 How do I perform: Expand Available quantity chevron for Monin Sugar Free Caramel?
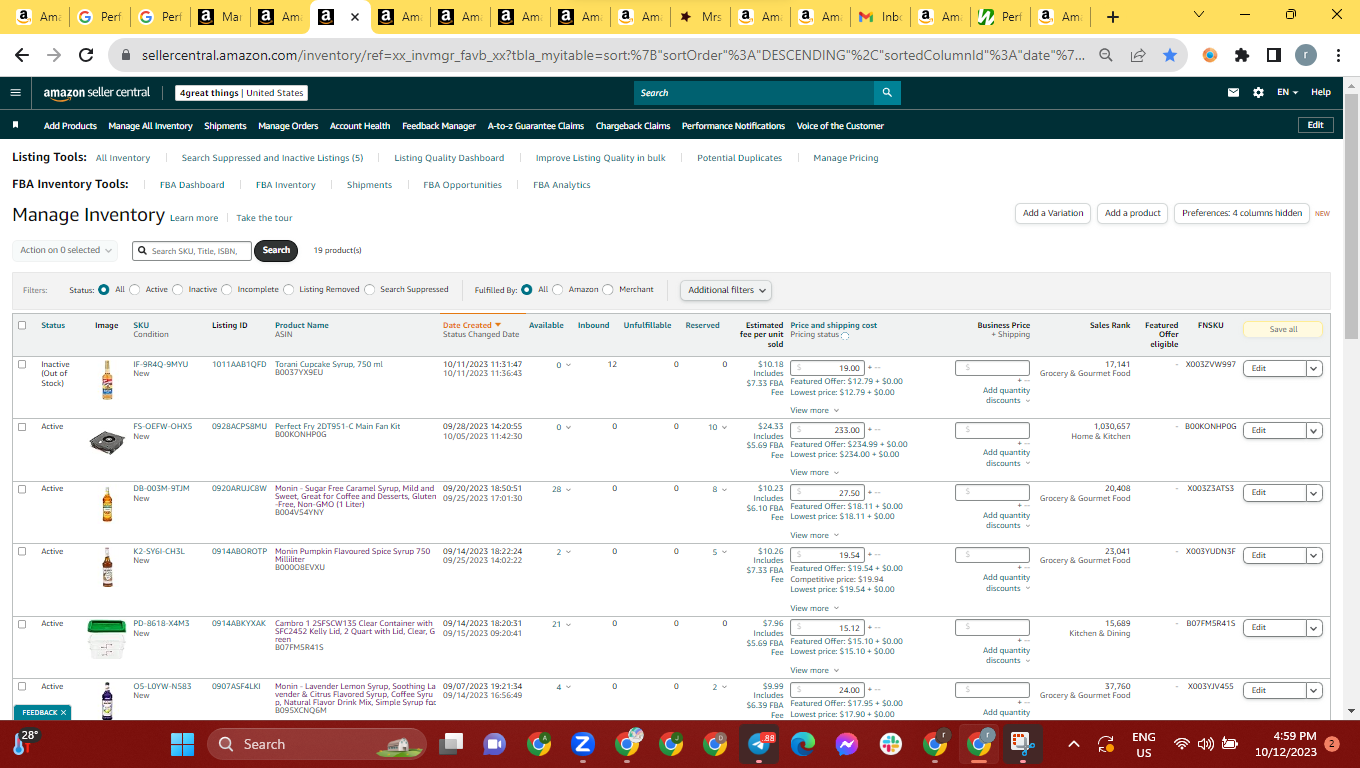coord(569,490)
